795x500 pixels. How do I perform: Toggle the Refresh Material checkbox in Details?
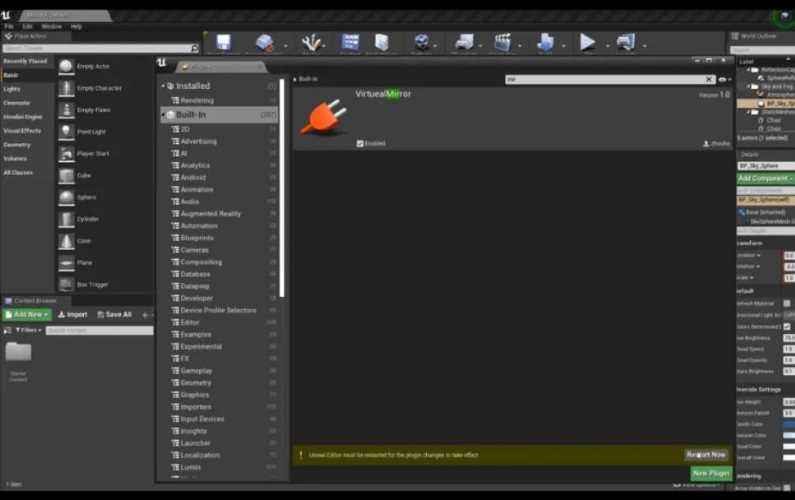pos(787,303)
